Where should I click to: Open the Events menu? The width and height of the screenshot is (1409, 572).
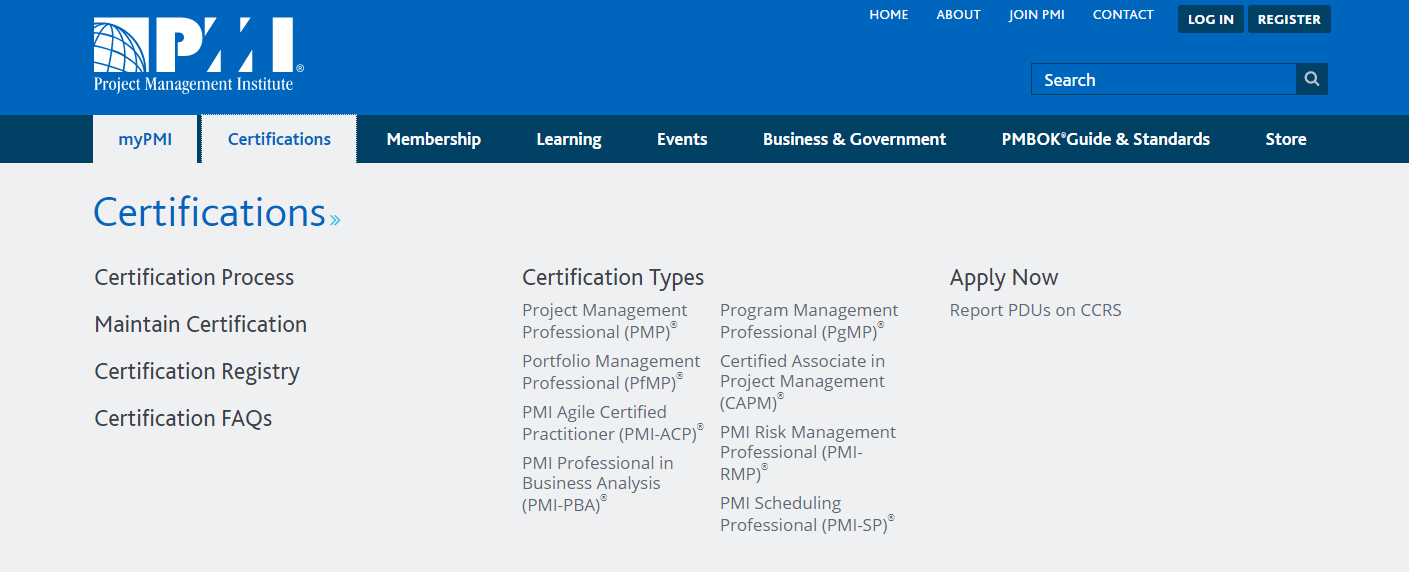[682, 139]
